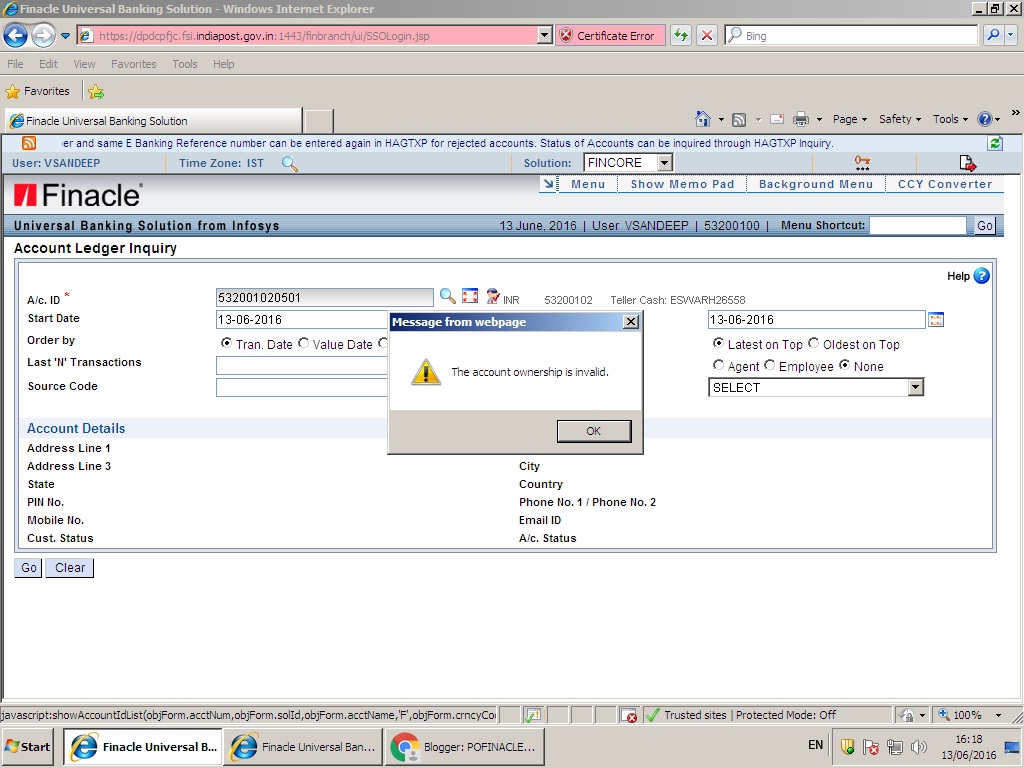Click the logout document icon on the right

pyautogui.click(x=966, y=161)
